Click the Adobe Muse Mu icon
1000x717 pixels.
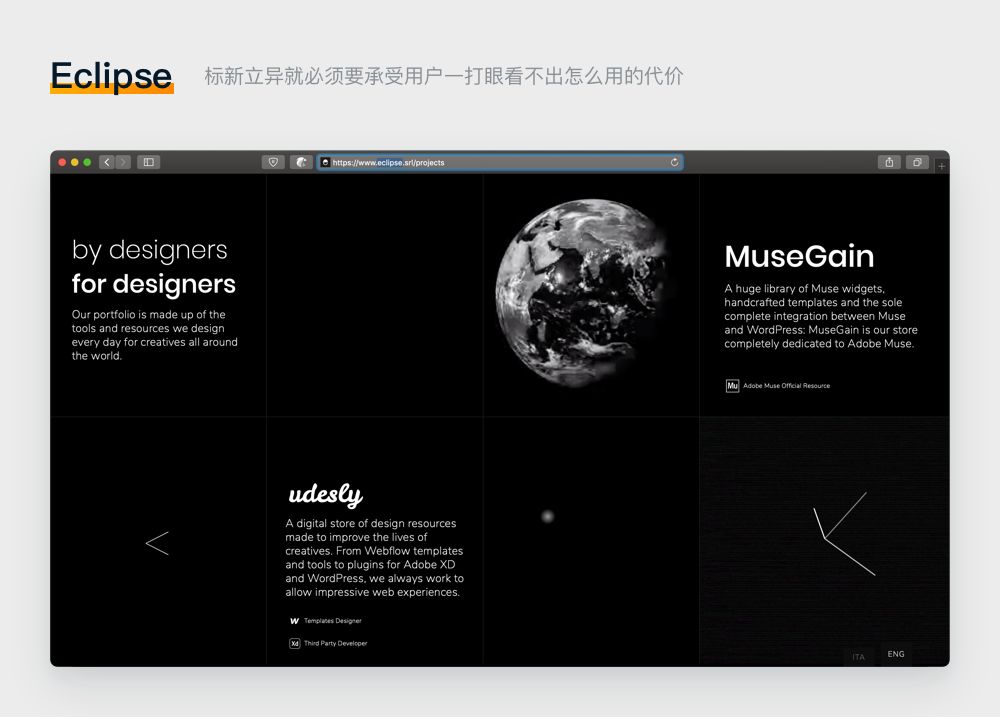pos(732,386)
